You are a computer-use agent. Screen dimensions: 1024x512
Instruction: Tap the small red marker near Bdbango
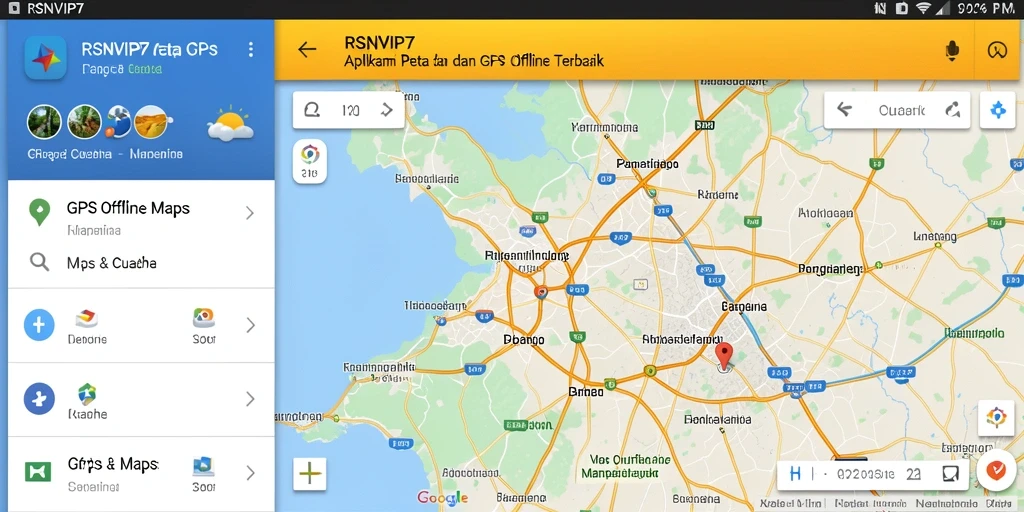[539, 292]
